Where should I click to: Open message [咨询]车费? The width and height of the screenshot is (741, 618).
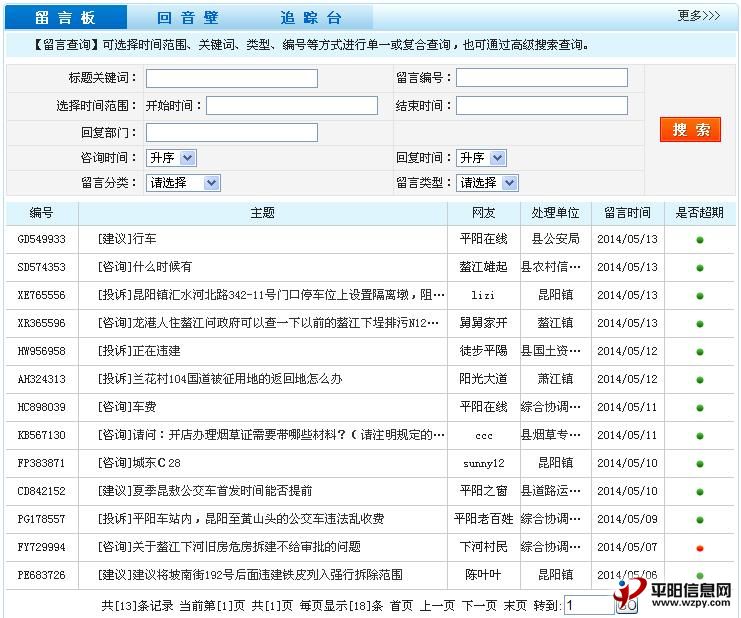(127, 407)
